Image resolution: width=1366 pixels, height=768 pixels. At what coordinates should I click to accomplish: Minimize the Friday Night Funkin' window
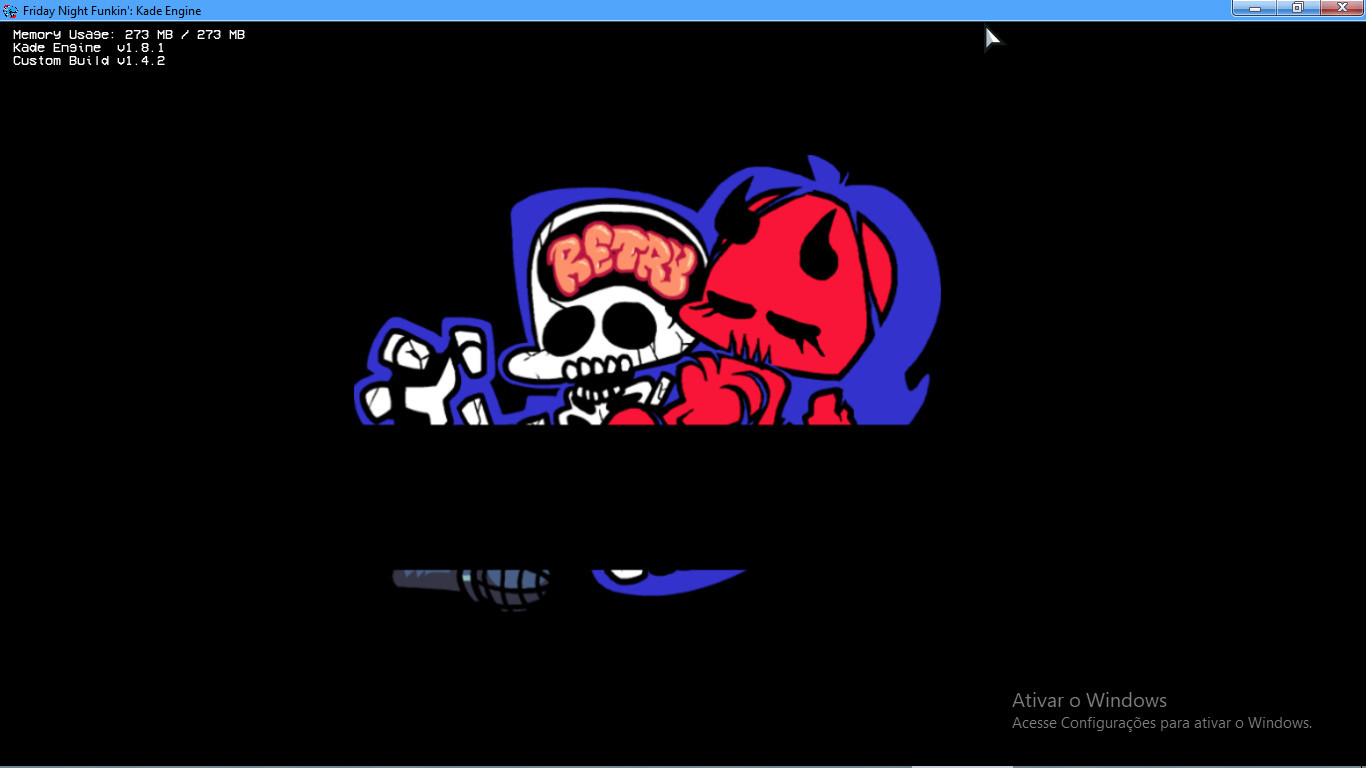click(x=1254, y=8)
